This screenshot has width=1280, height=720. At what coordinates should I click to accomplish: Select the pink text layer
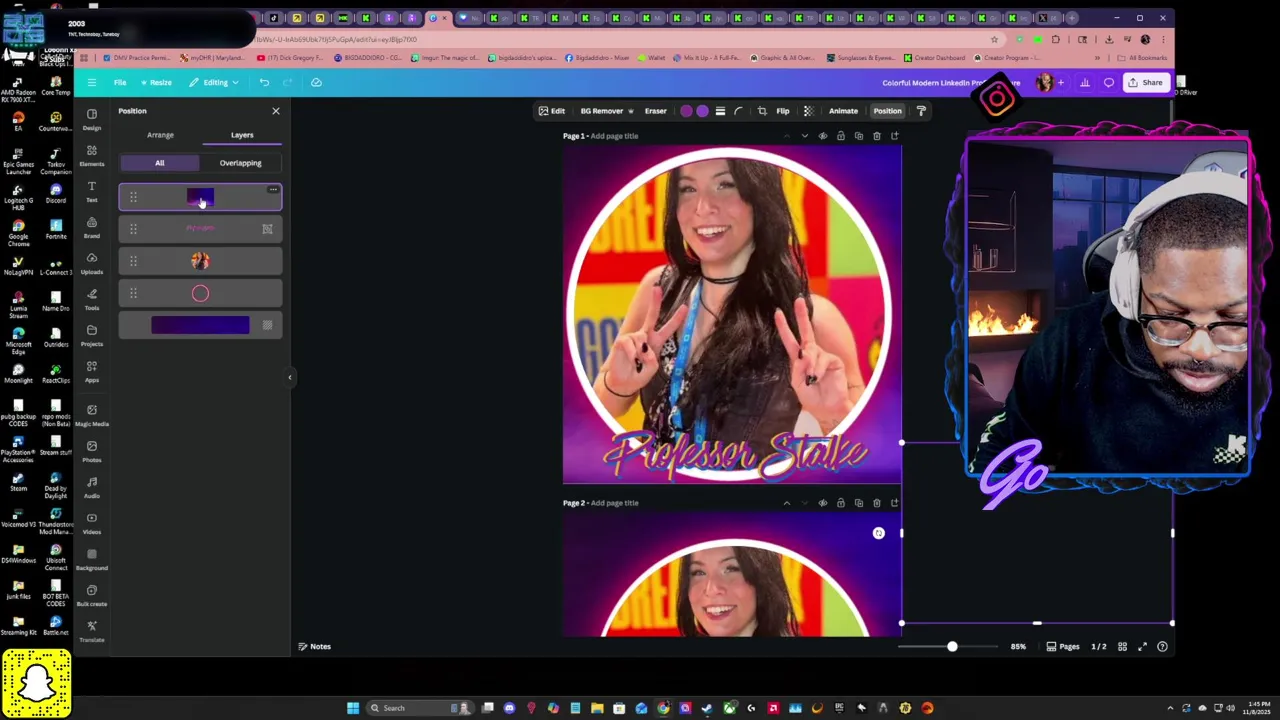point(200,229)
